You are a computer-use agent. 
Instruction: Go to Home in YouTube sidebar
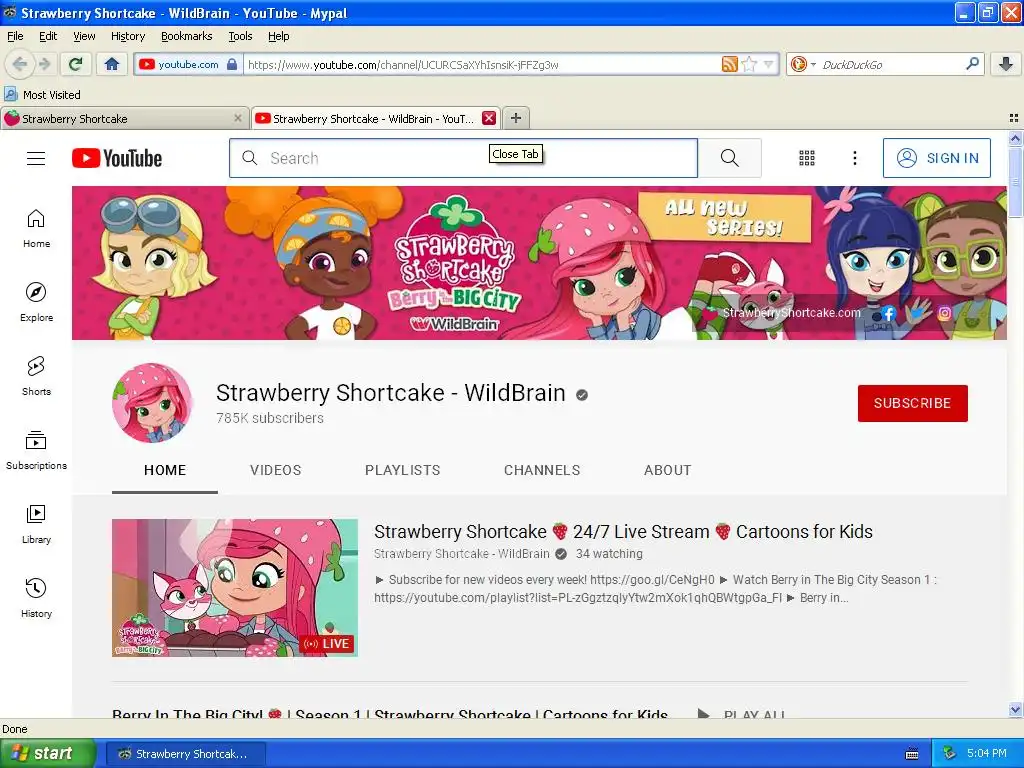[37, 229]
